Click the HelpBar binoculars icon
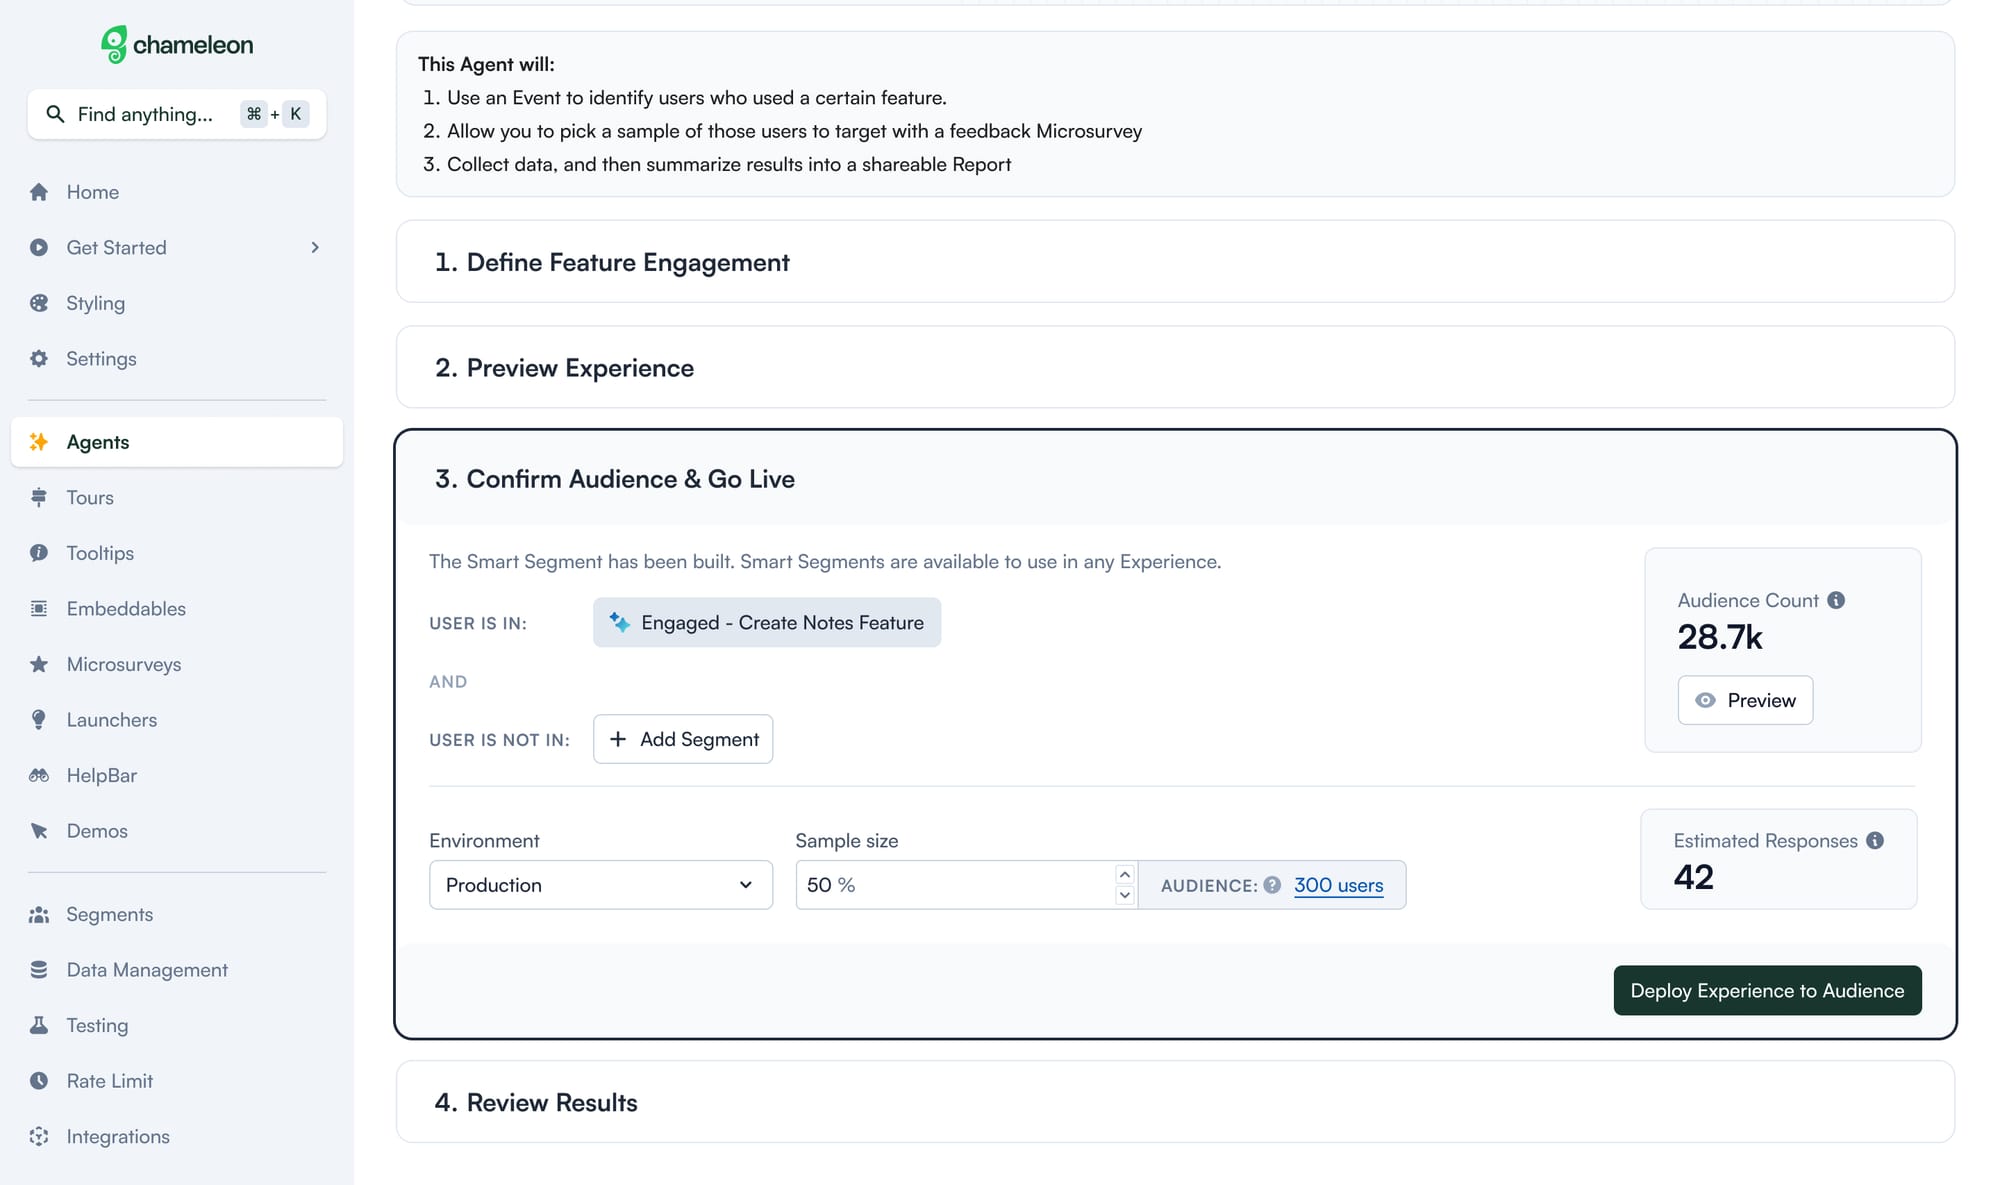 click(x=39, y=775)
